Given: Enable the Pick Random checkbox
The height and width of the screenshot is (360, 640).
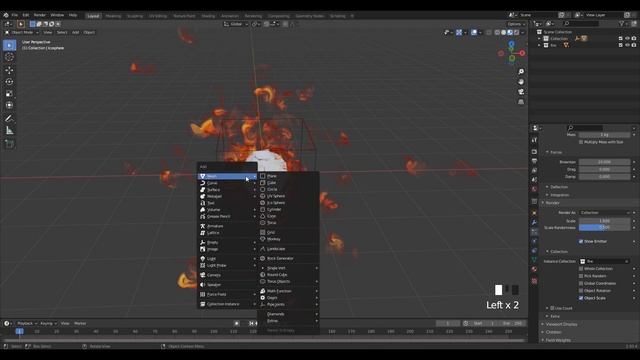Looking at the screenshot, I should click(x=581, y=276).
